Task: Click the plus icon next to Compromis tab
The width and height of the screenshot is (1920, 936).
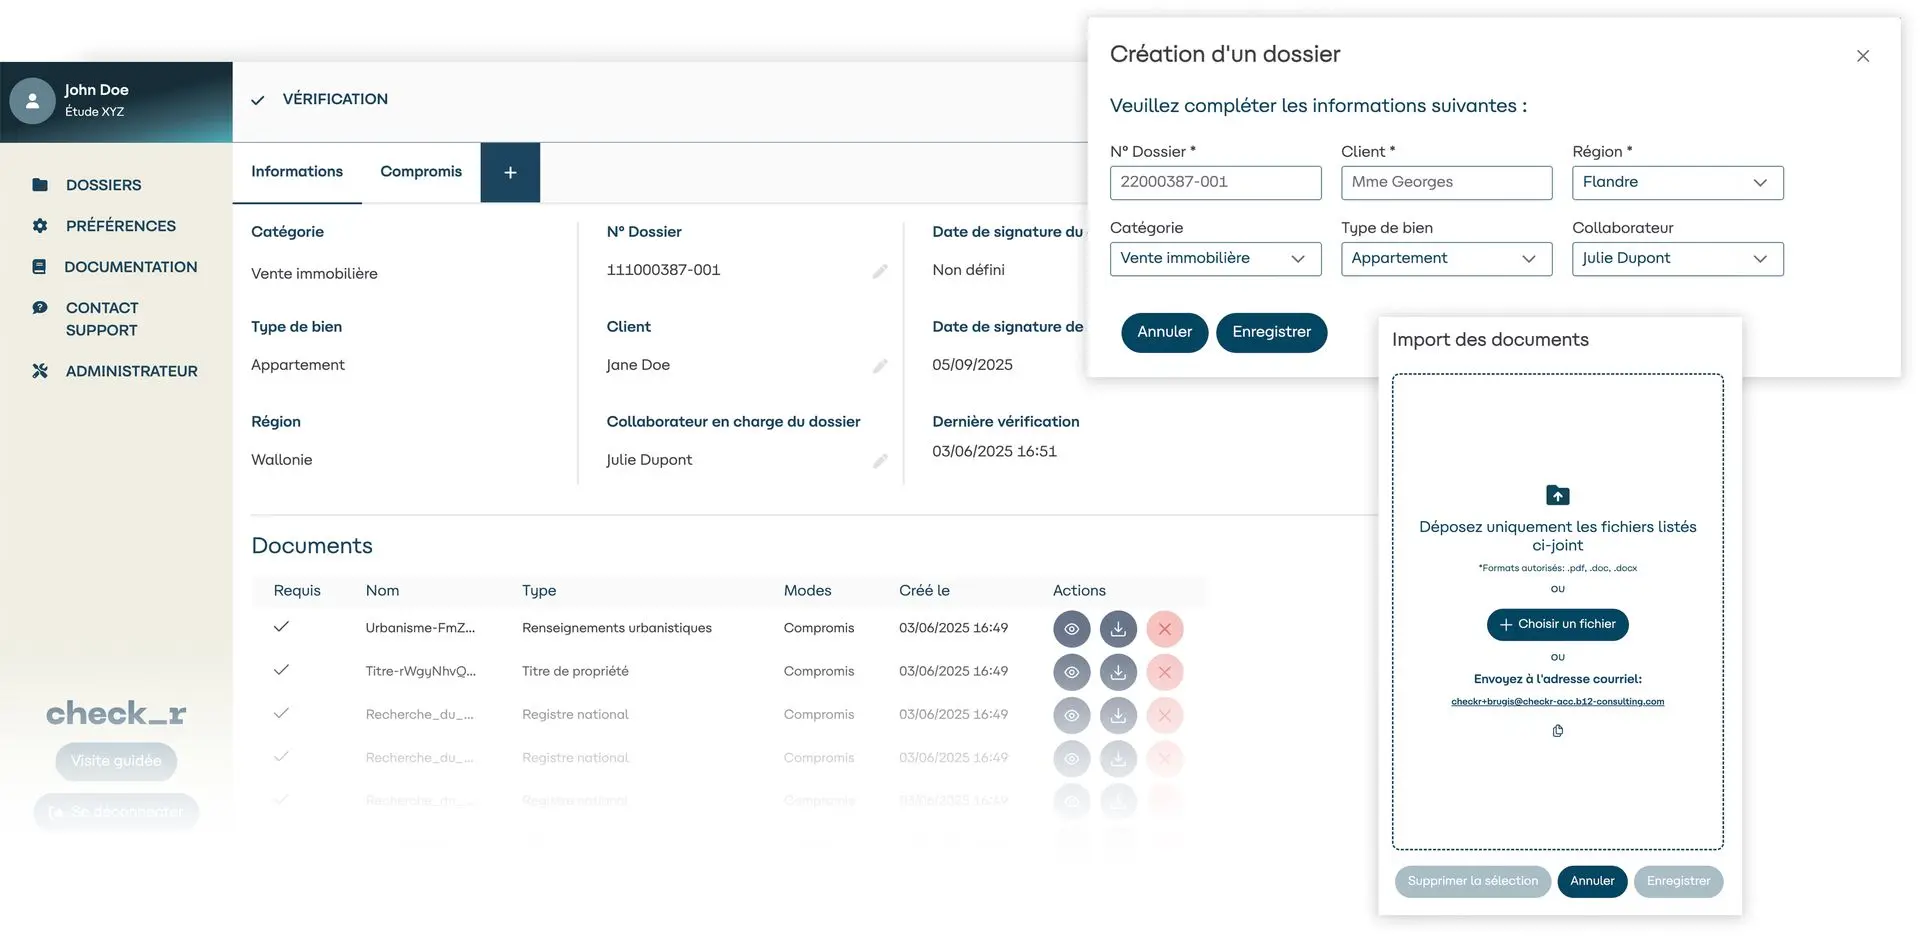Action: pos(510,173)
